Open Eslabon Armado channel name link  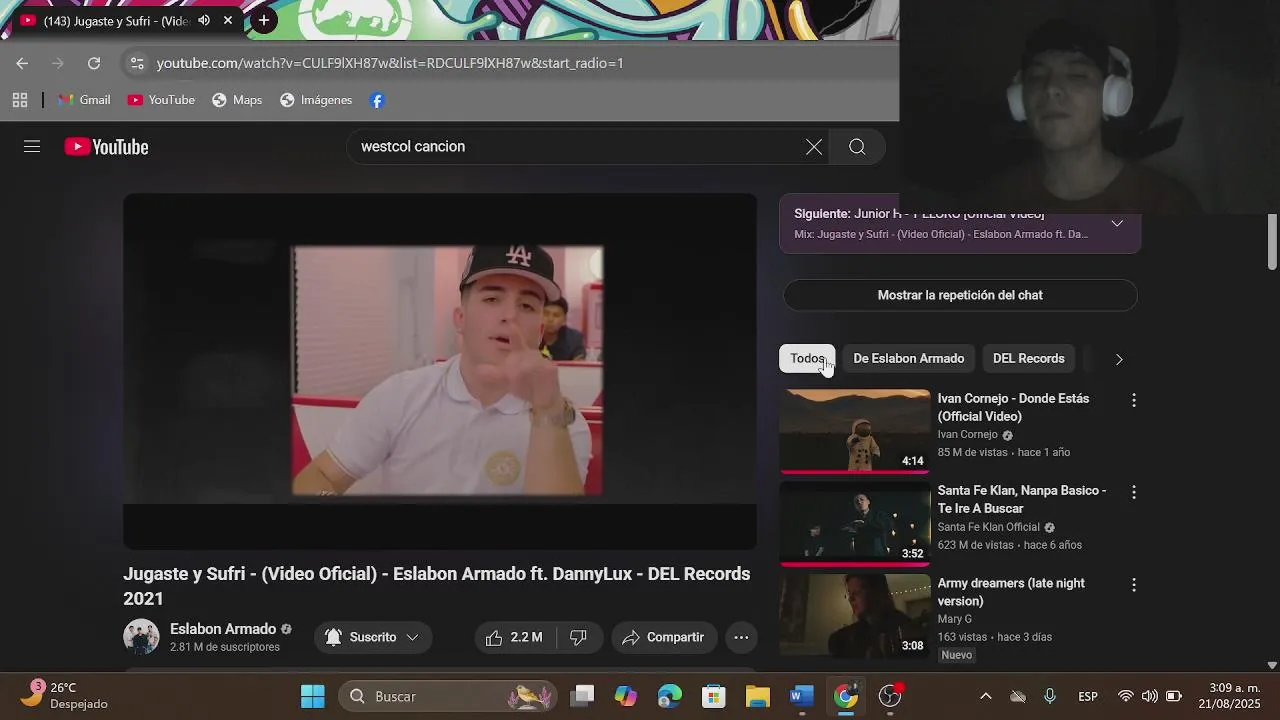point(223,629)
